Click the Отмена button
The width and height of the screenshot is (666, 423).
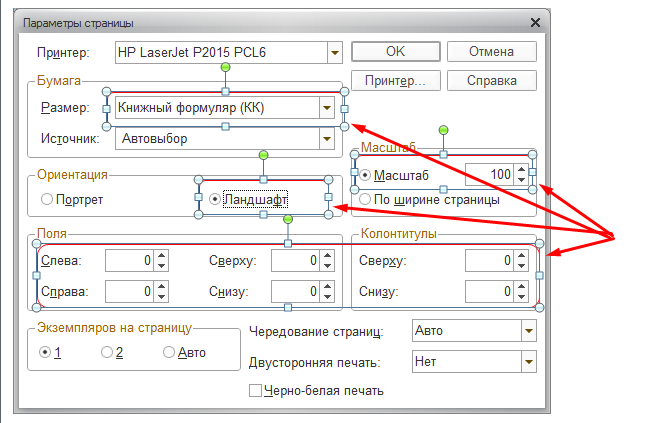coord(491,51)
